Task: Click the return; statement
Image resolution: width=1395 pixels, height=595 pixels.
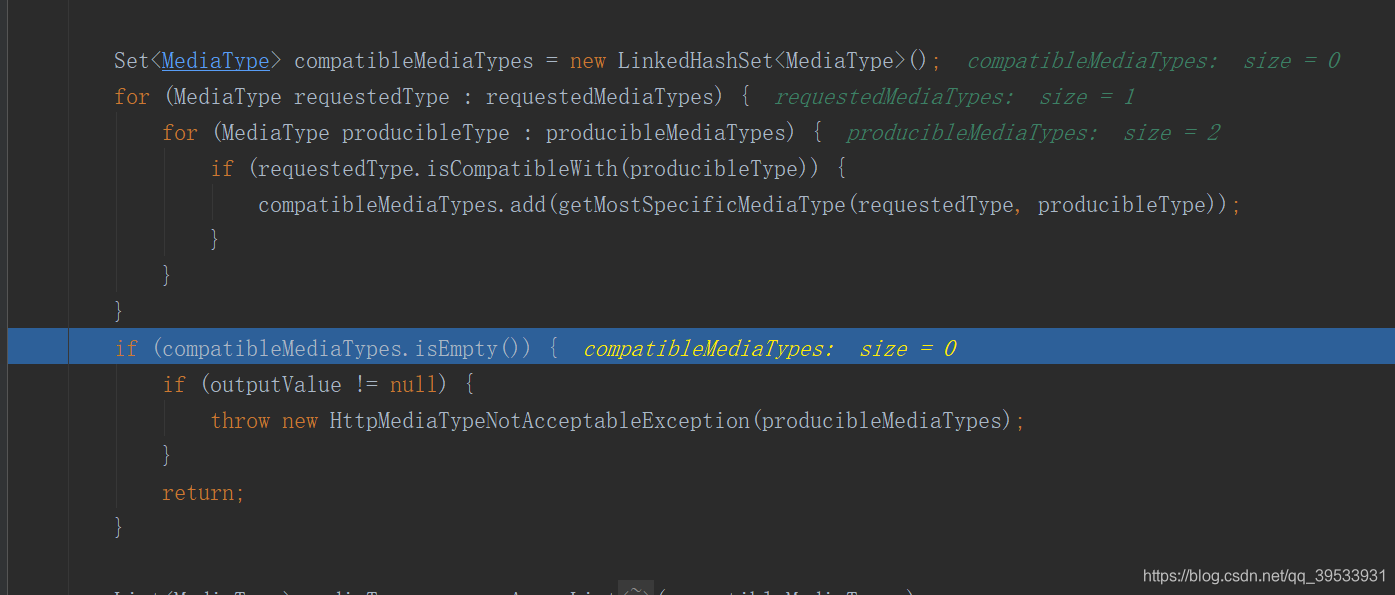Action: click(203, 493)
